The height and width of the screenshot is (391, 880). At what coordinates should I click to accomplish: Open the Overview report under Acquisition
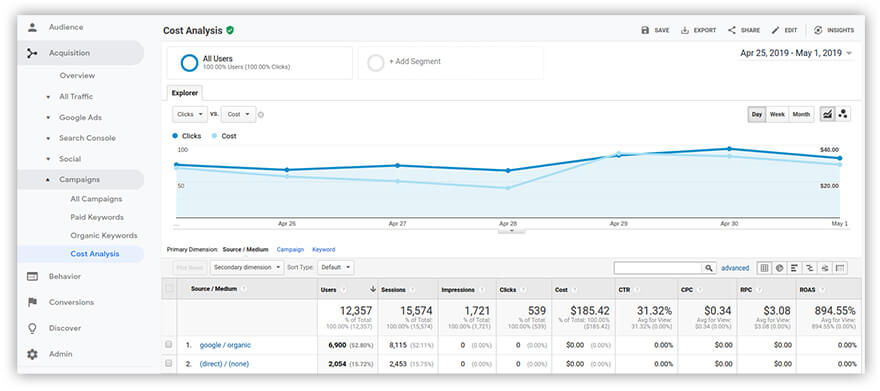point(77,76)
